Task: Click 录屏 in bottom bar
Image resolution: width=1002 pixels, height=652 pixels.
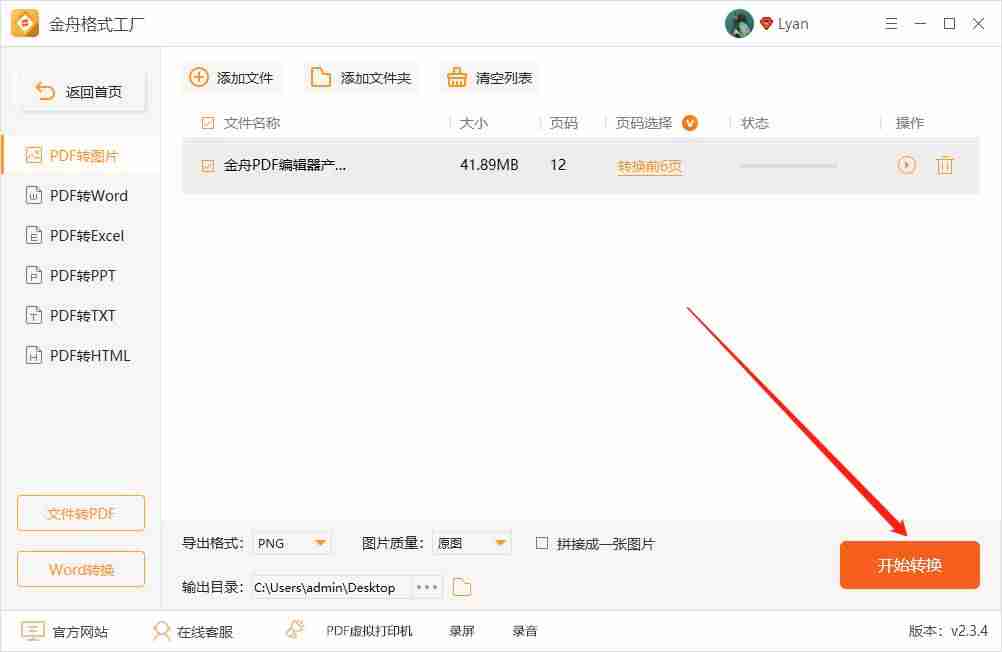Action: [462, 632]
